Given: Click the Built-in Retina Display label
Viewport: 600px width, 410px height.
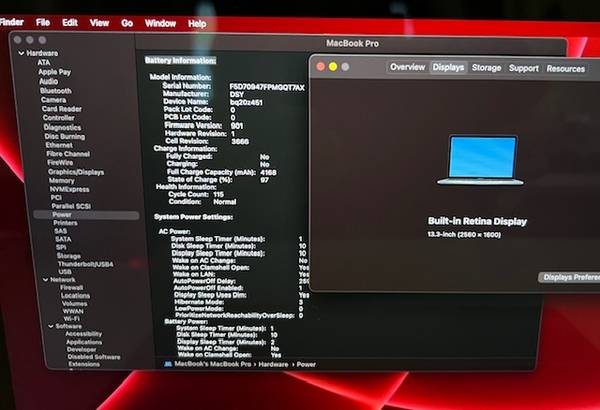Looking at the screenshot, I should [x=477, y=221].
